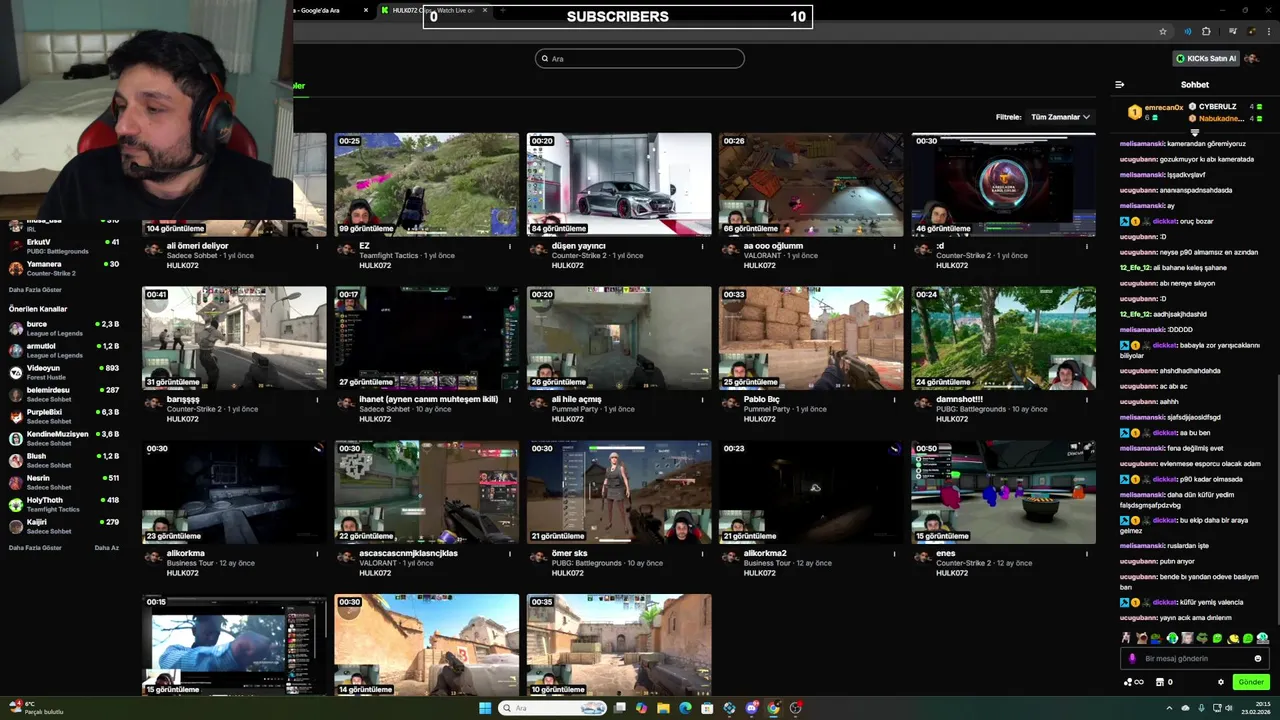Play the 'ömer sks' clip thumbnail
This screenshot has width=1280, height=720.
[x=619, y=492]
